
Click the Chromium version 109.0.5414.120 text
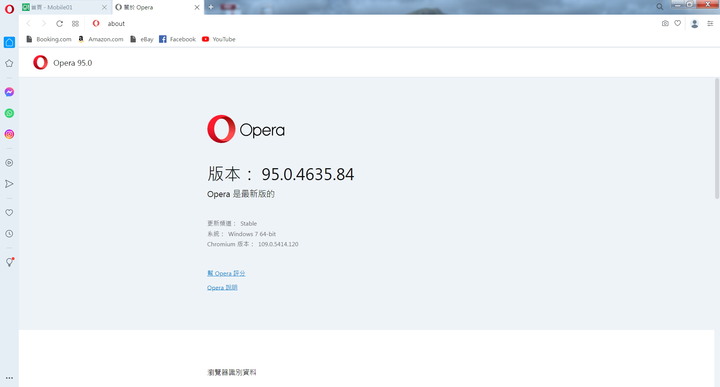(x=278, y=244)
